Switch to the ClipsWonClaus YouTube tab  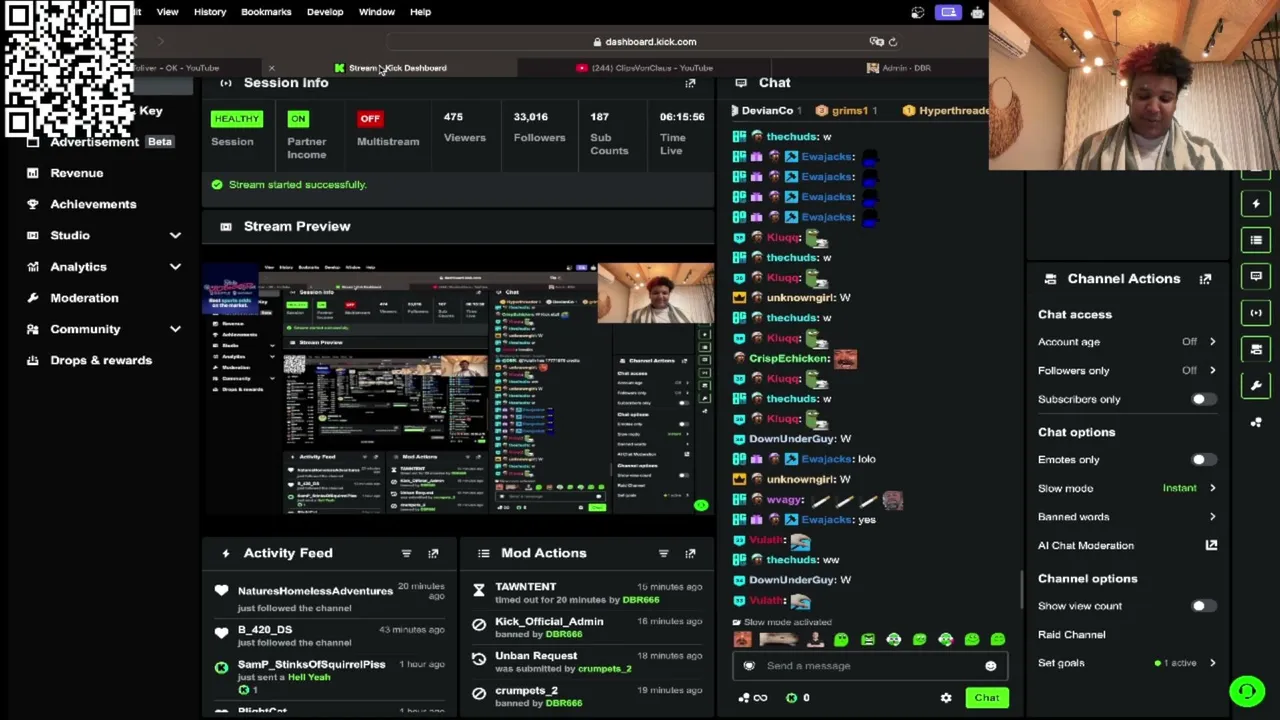click(645, 68)
